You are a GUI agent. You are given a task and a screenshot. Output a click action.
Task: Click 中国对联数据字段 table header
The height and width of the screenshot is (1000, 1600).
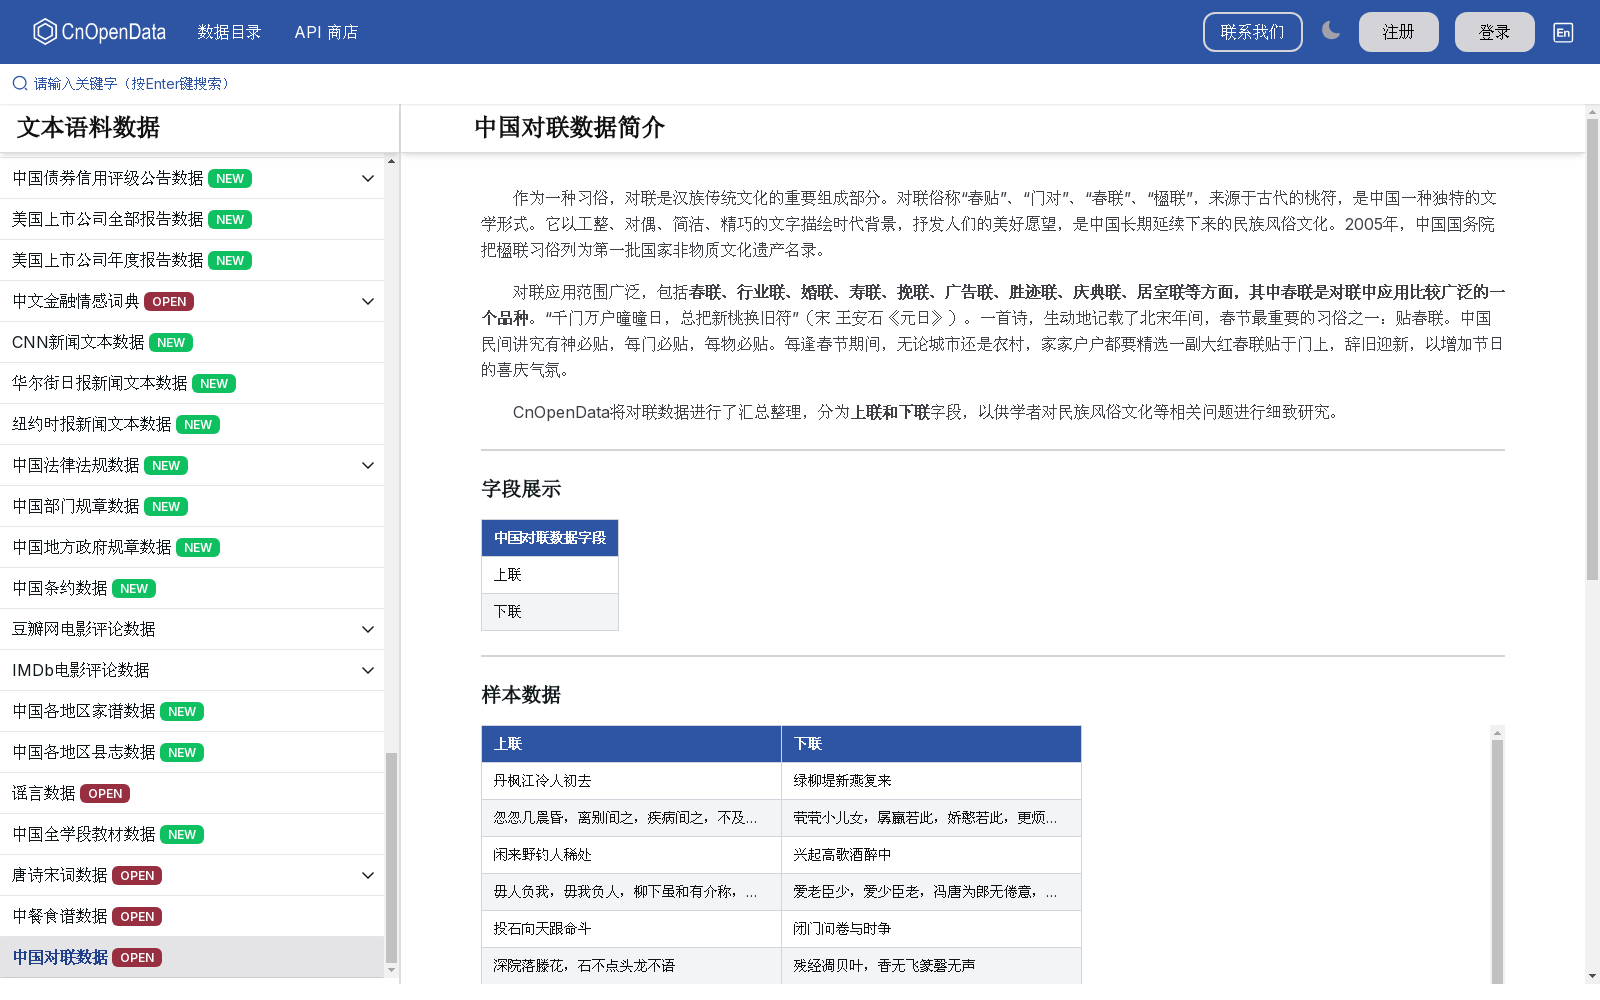550,538
